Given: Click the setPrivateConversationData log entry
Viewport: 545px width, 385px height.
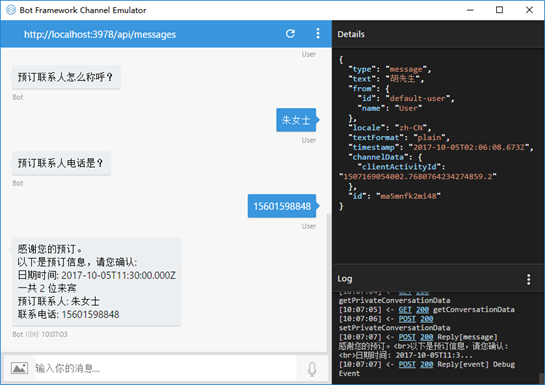Looking at the screenshot, I should click(394, 328).
